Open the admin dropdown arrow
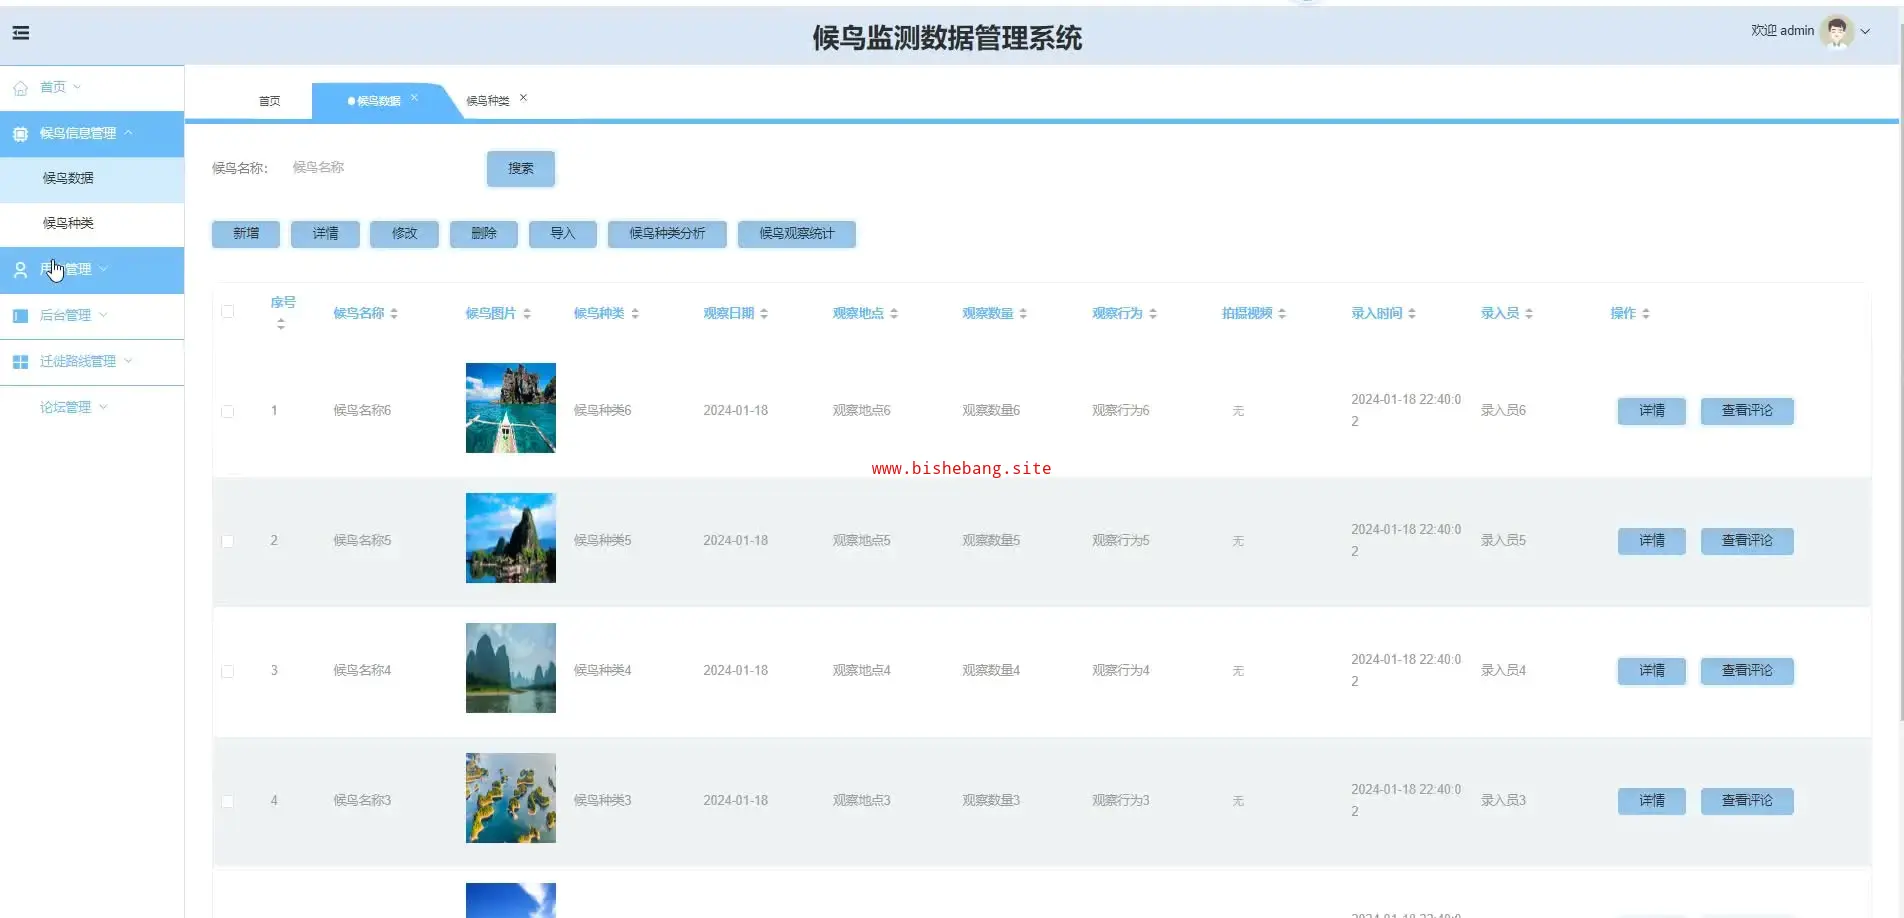 click(1865, 32)
